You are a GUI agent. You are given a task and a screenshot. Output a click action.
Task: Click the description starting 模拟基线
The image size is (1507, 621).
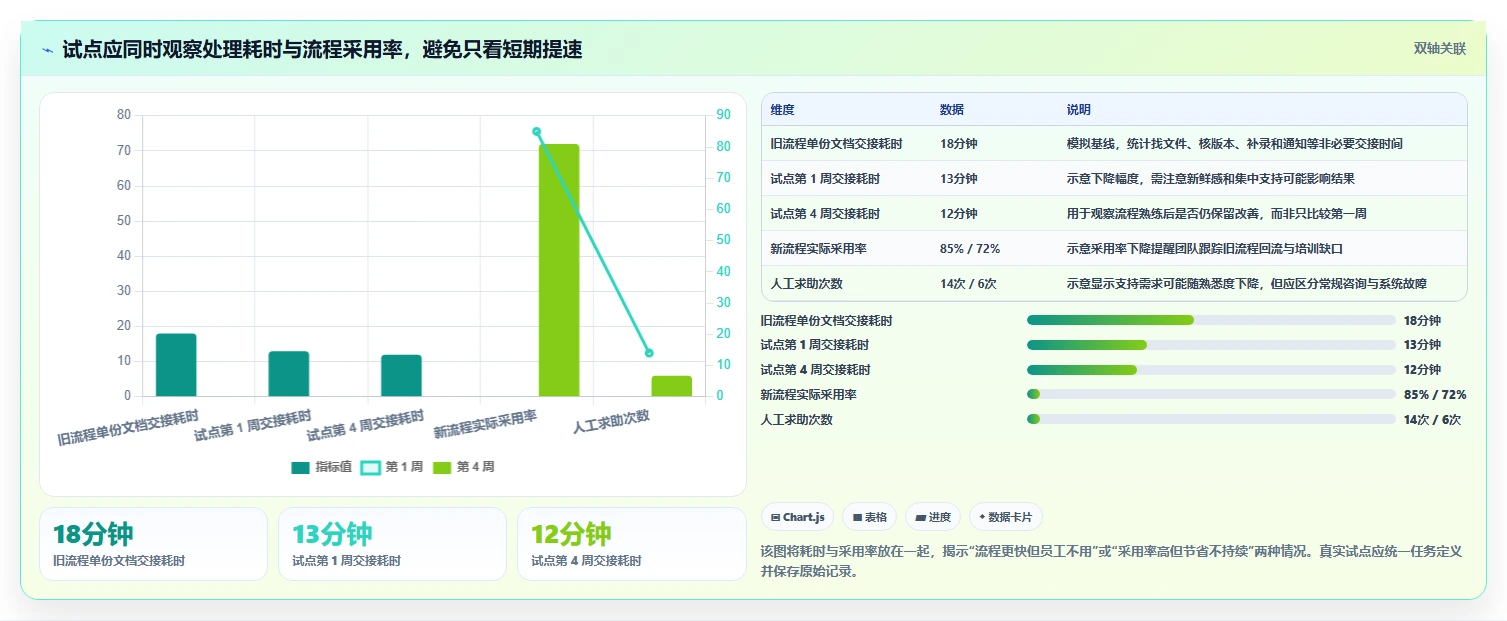pyautogui.click(x=1234, y=144)
